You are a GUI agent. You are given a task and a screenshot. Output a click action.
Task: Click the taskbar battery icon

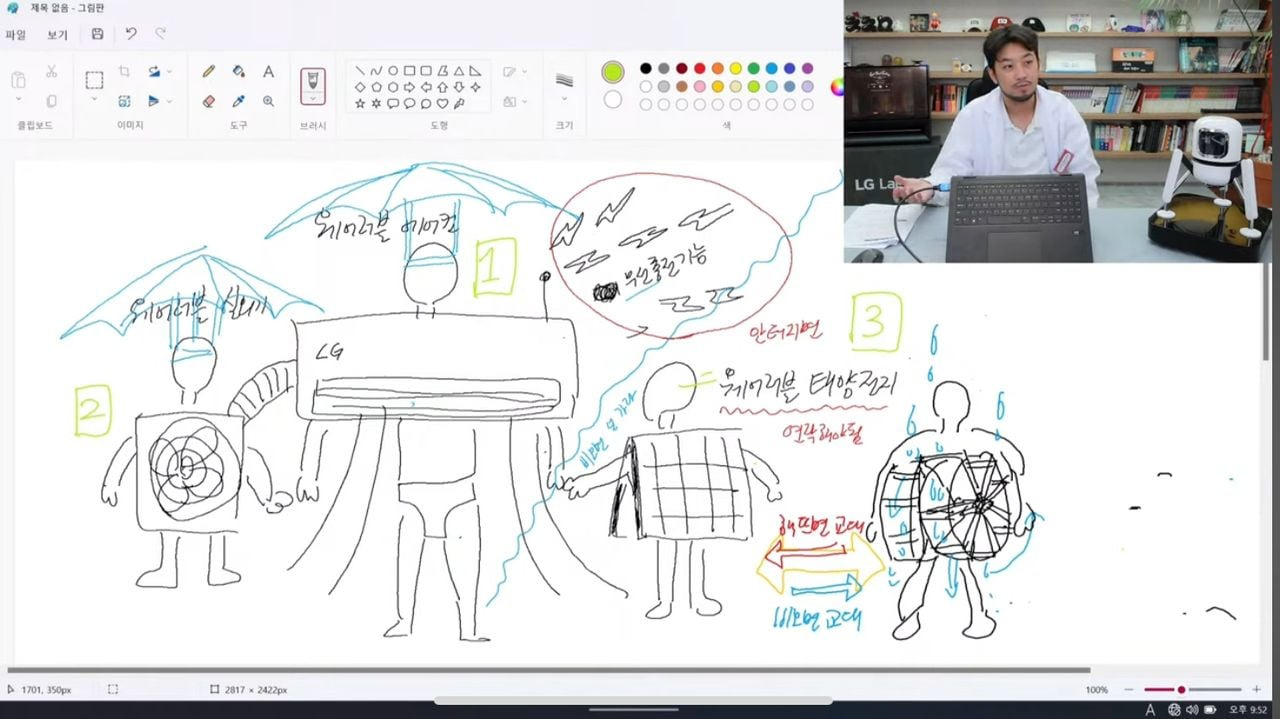coord(1211,710)
